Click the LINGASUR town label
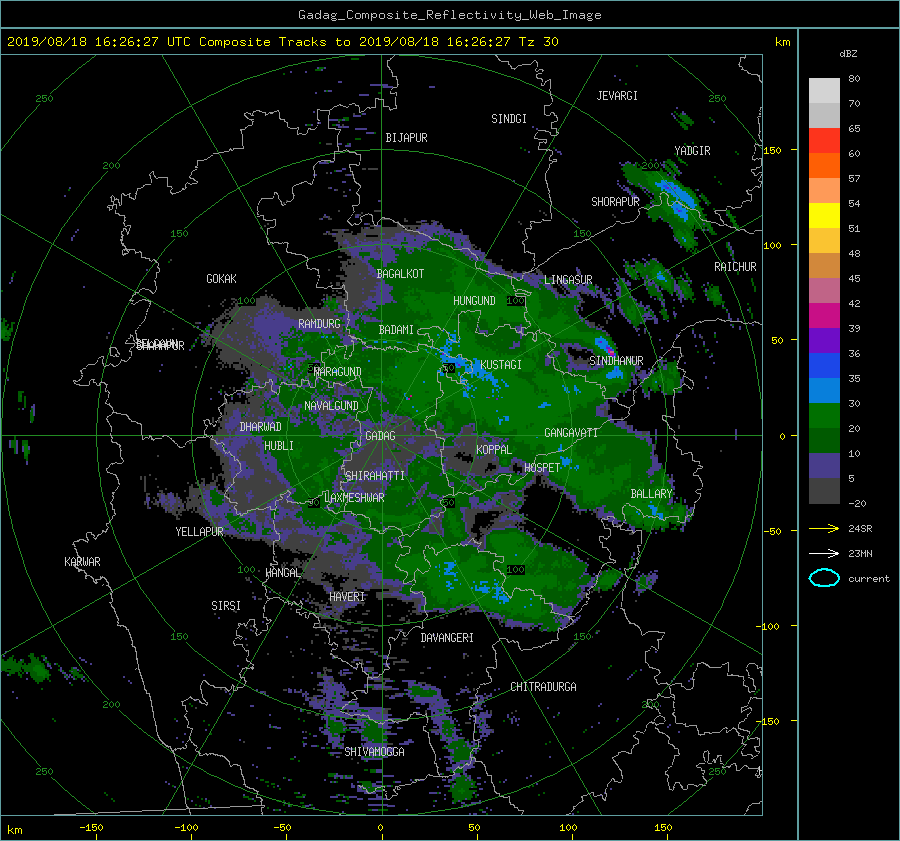 pyautogui.click(x=568, y=280)
